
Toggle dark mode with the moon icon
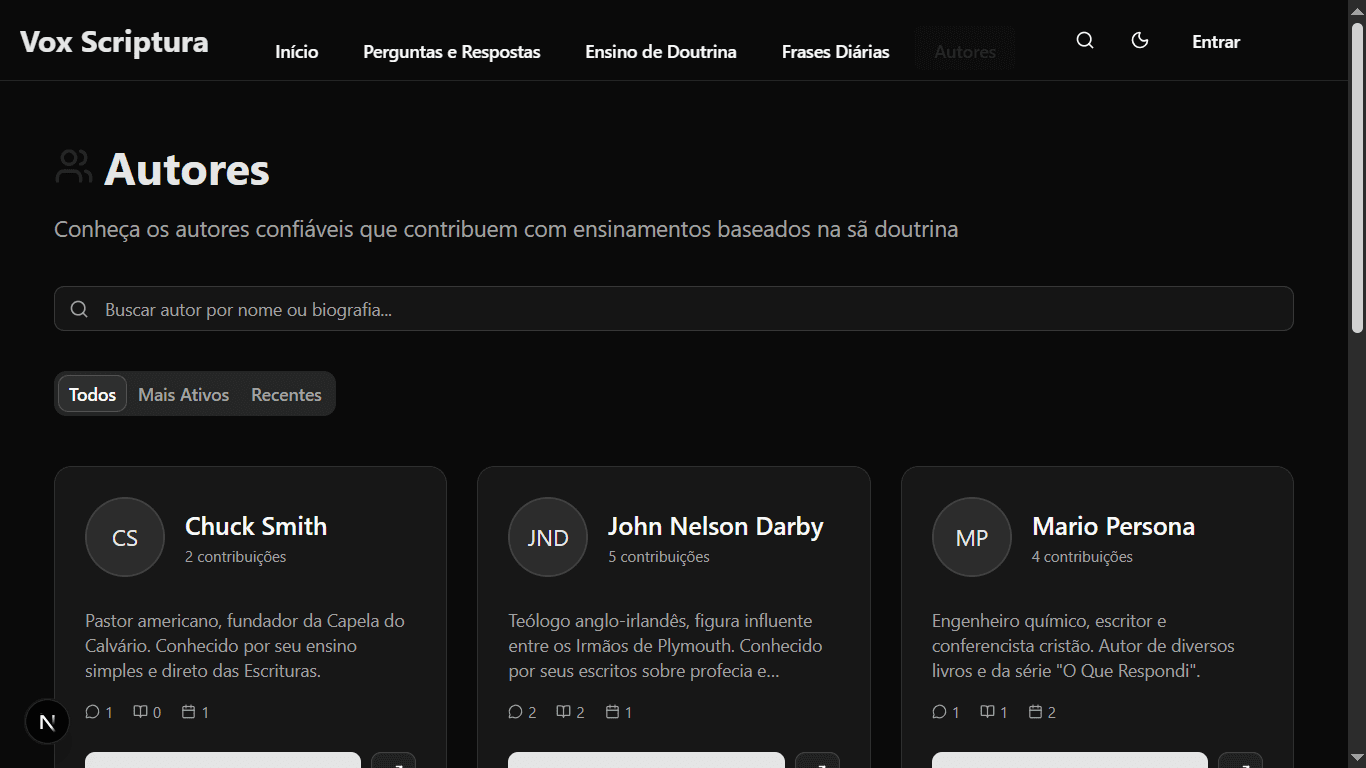click(1140, 40)
